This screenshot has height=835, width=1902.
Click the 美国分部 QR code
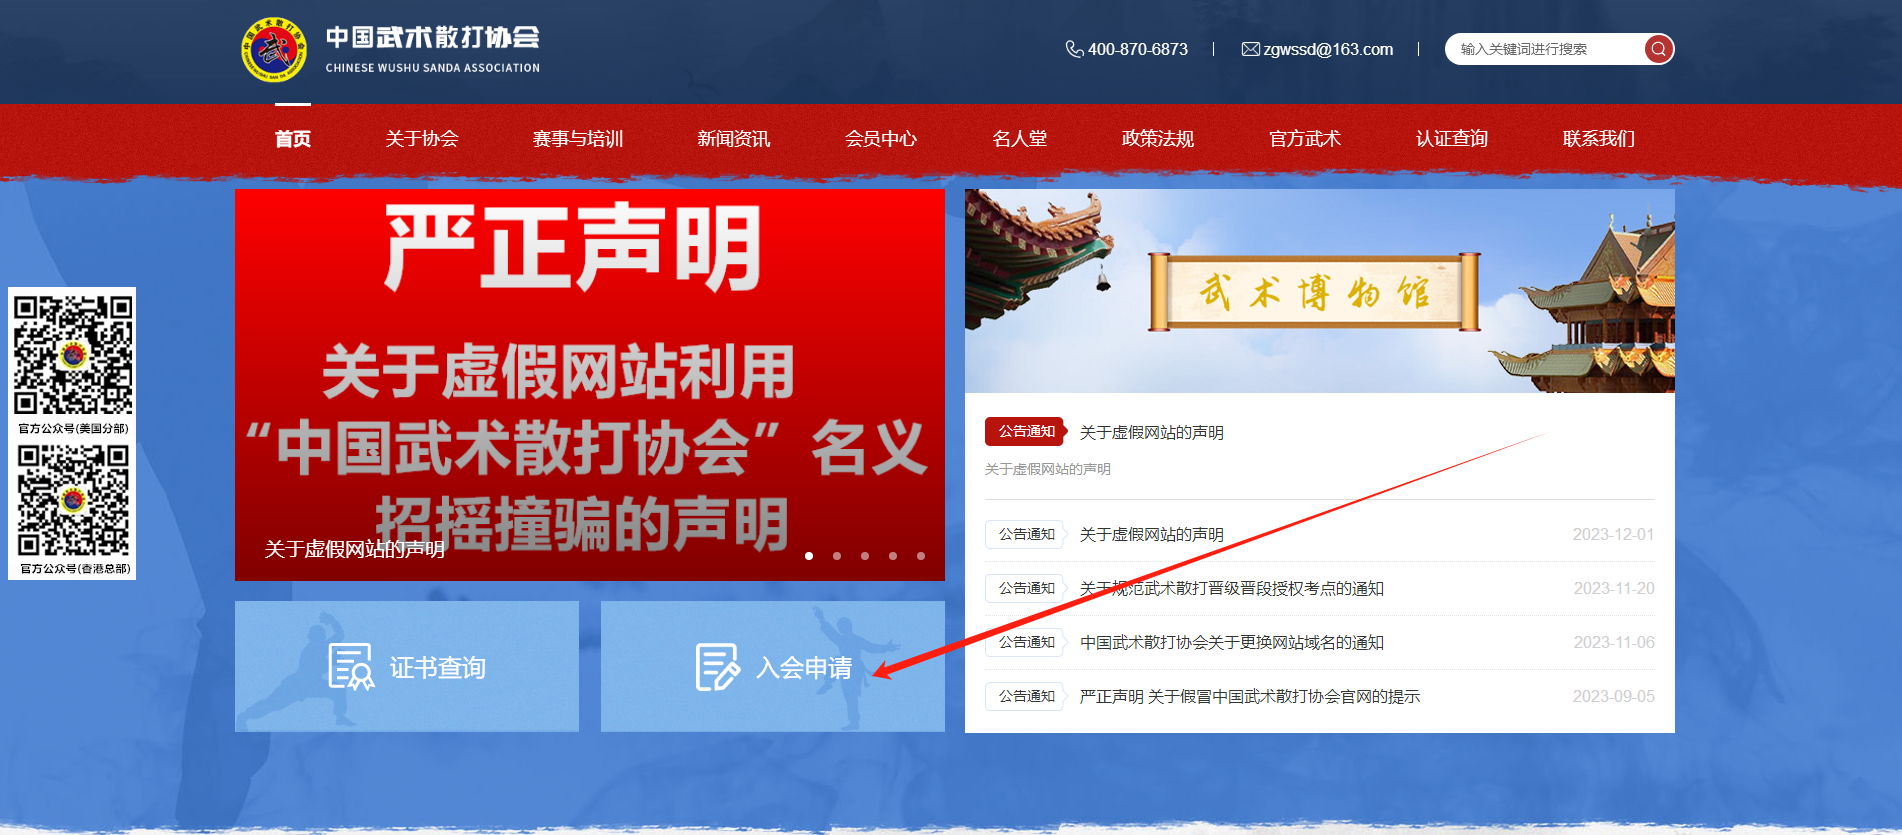73,355
